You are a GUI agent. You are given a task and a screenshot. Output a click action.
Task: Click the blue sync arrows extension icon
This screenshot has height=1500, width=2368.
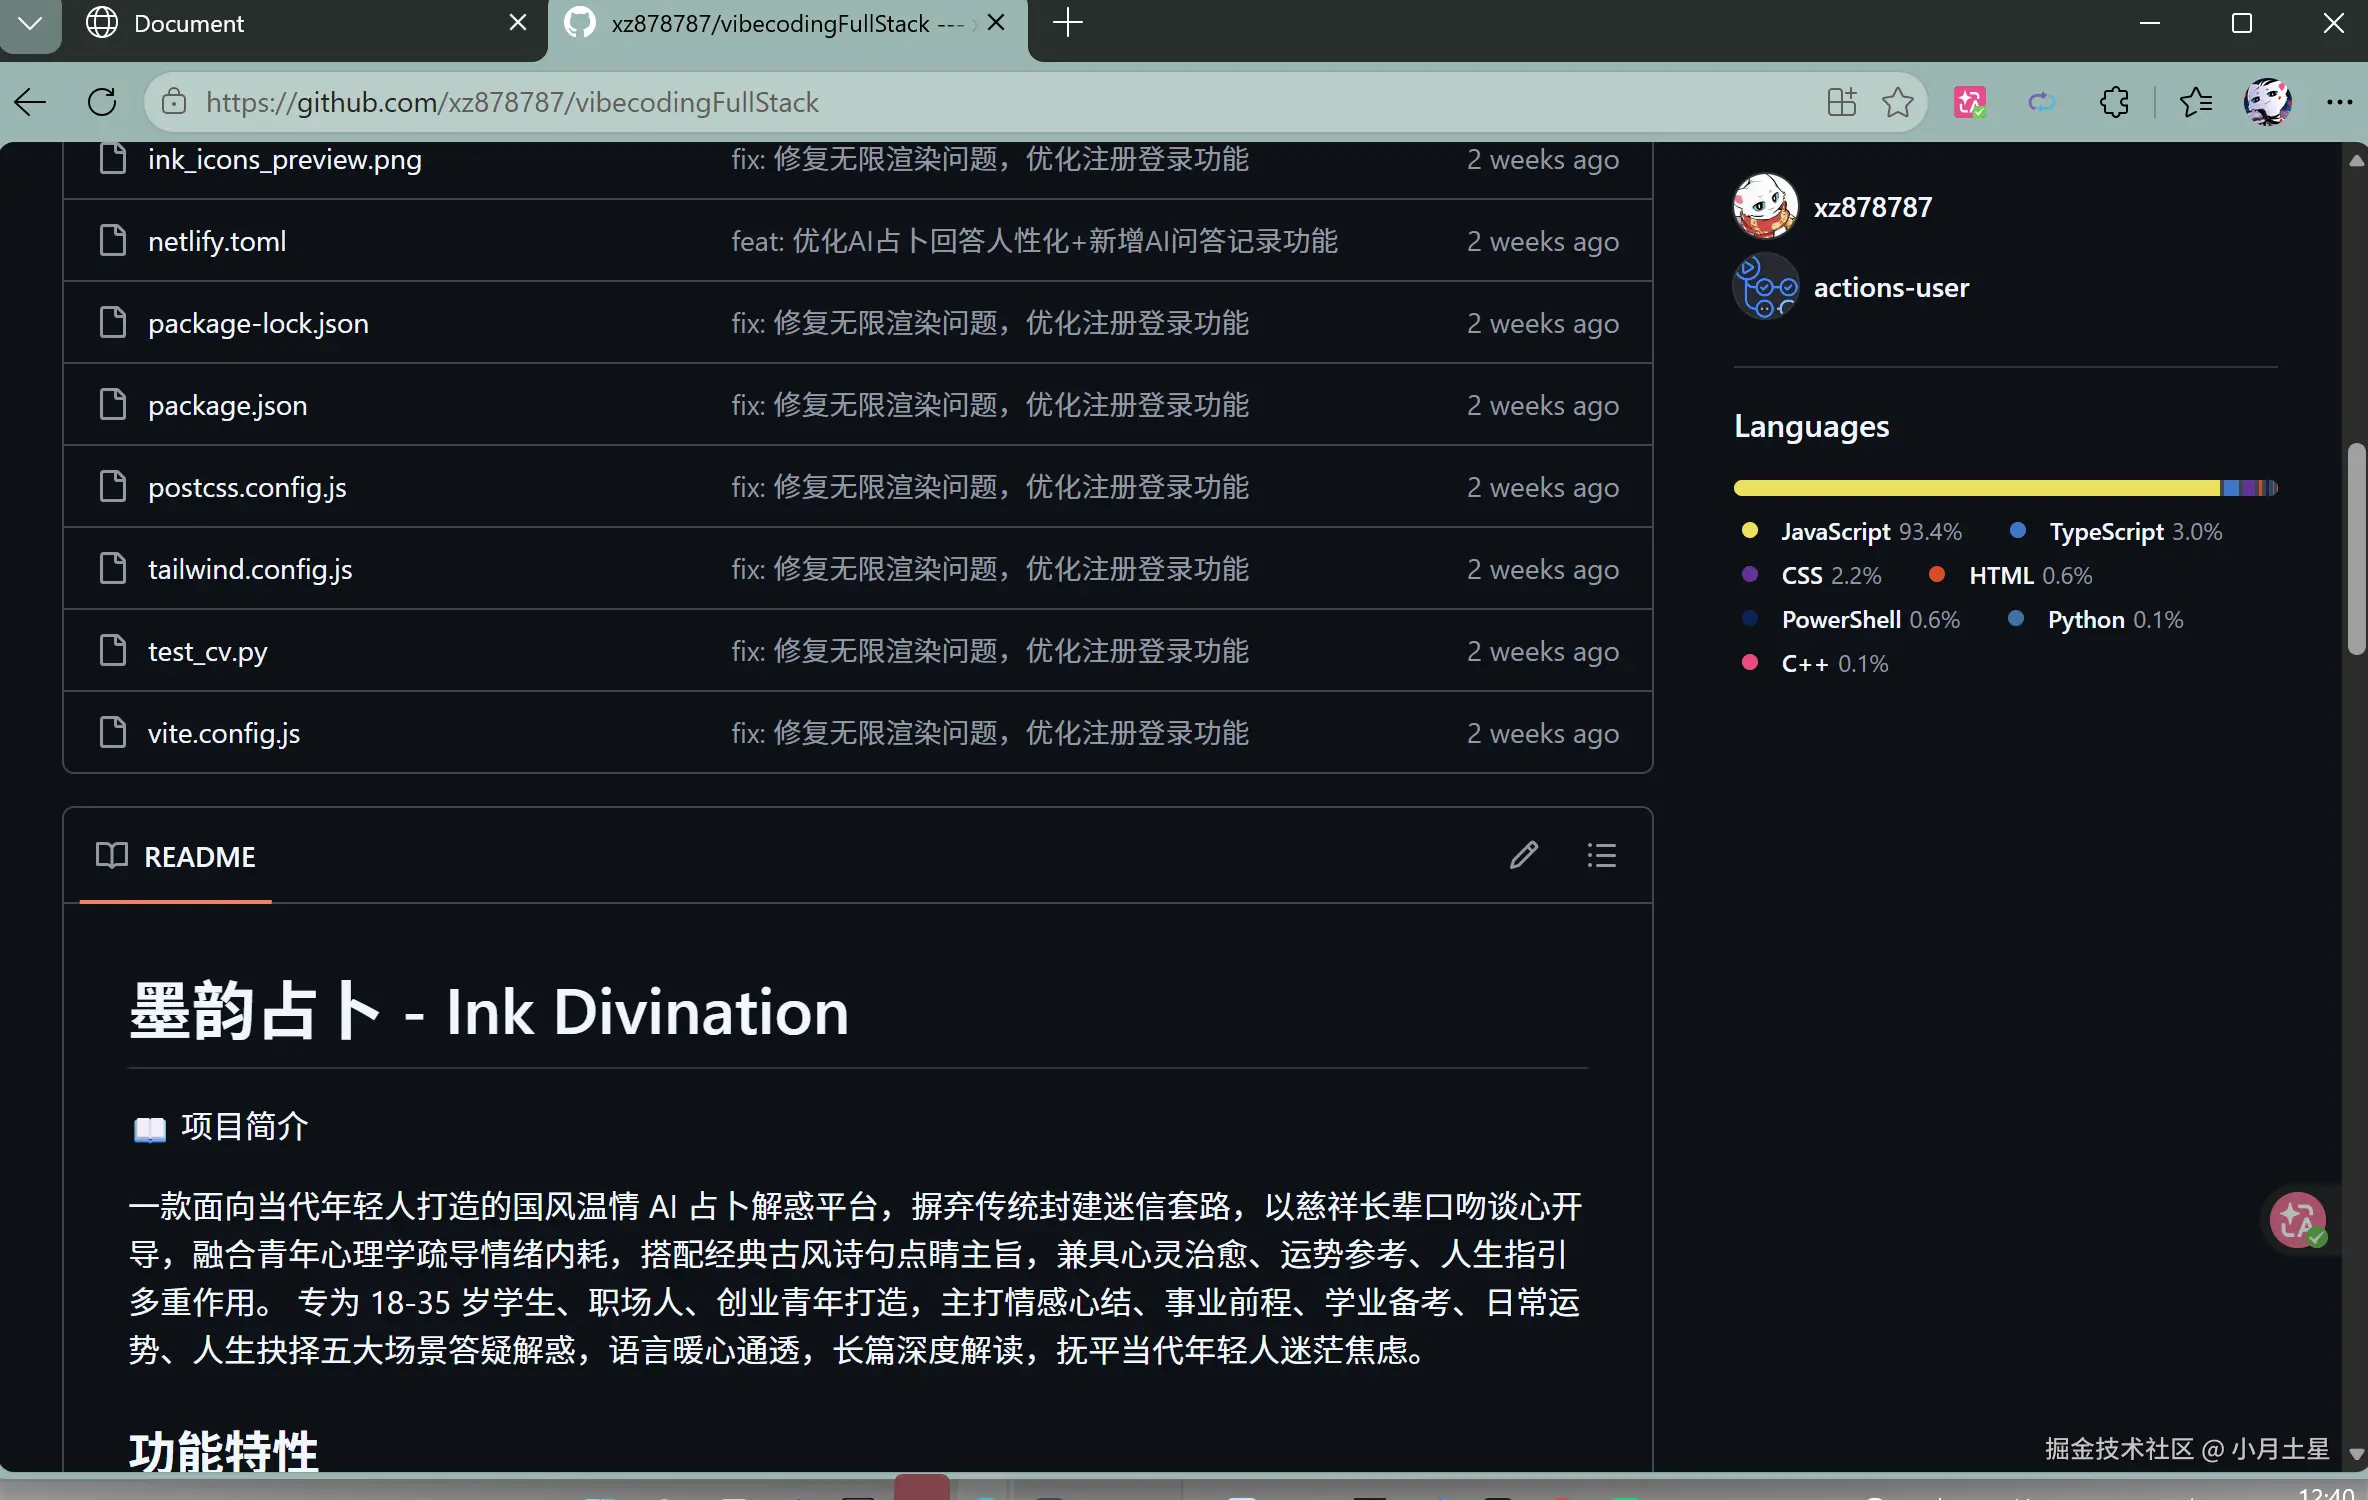pyautogui.click(x=2041, y=102)
